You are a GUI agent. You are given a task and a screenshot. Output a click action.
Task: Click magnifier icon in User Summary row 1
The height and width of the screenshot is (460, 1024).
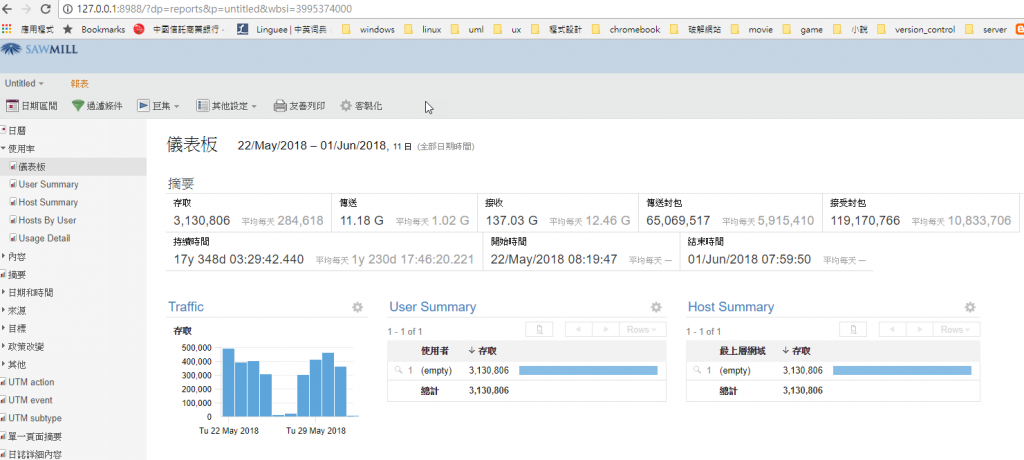[398, 370]
